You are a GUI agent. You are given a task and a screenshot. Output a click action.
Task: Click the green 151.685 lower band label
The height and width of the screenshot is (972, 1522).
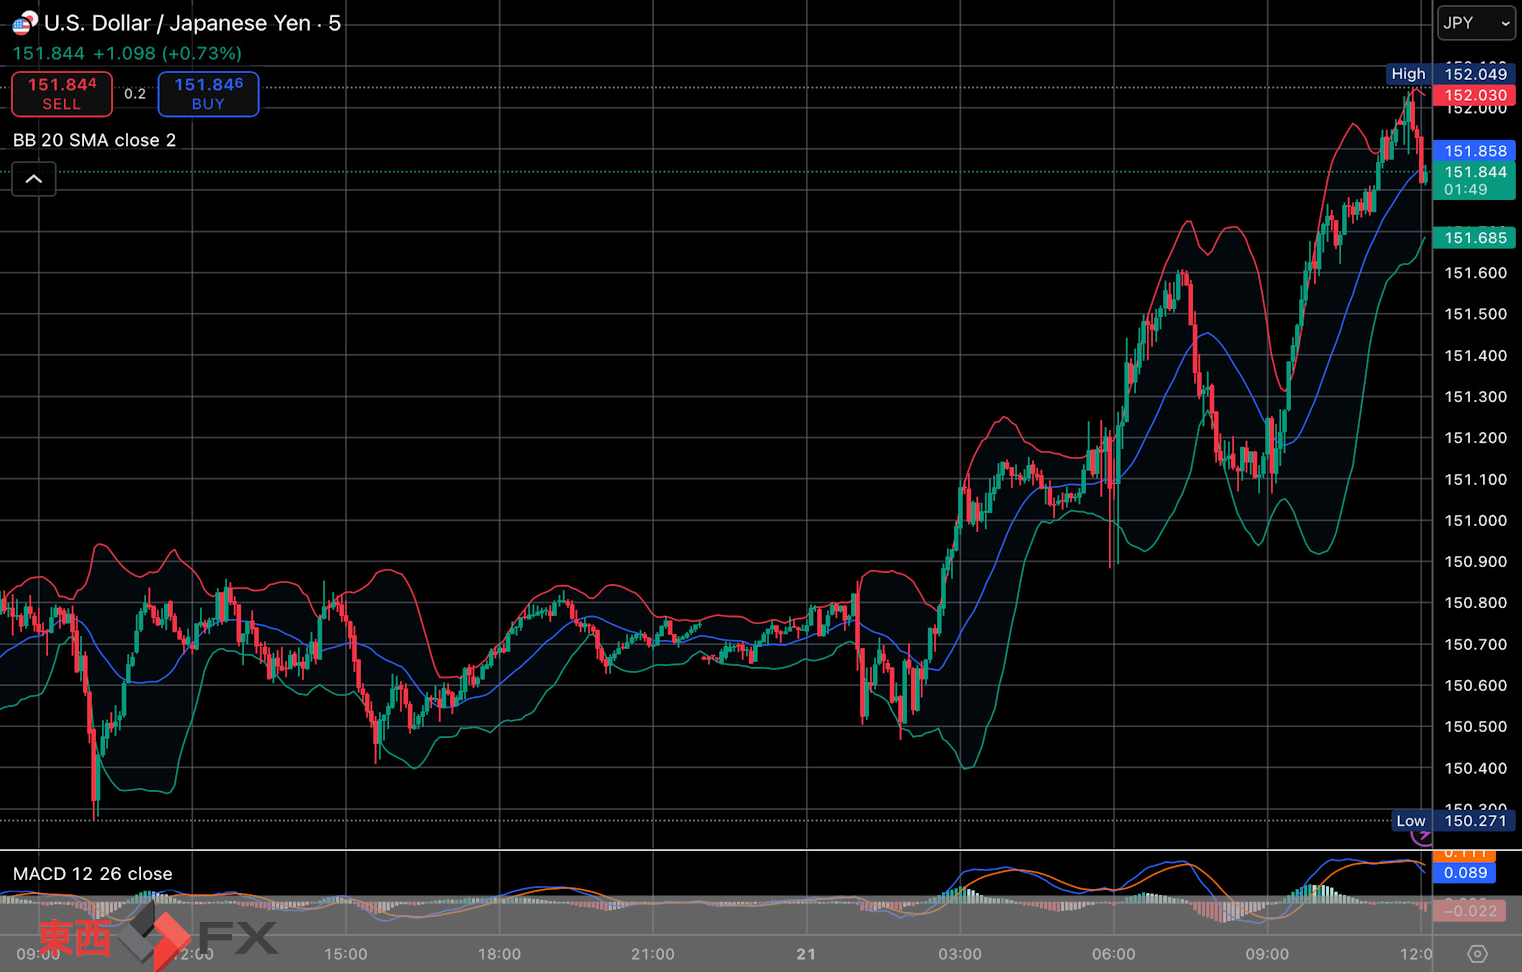tap(1474, 238)
